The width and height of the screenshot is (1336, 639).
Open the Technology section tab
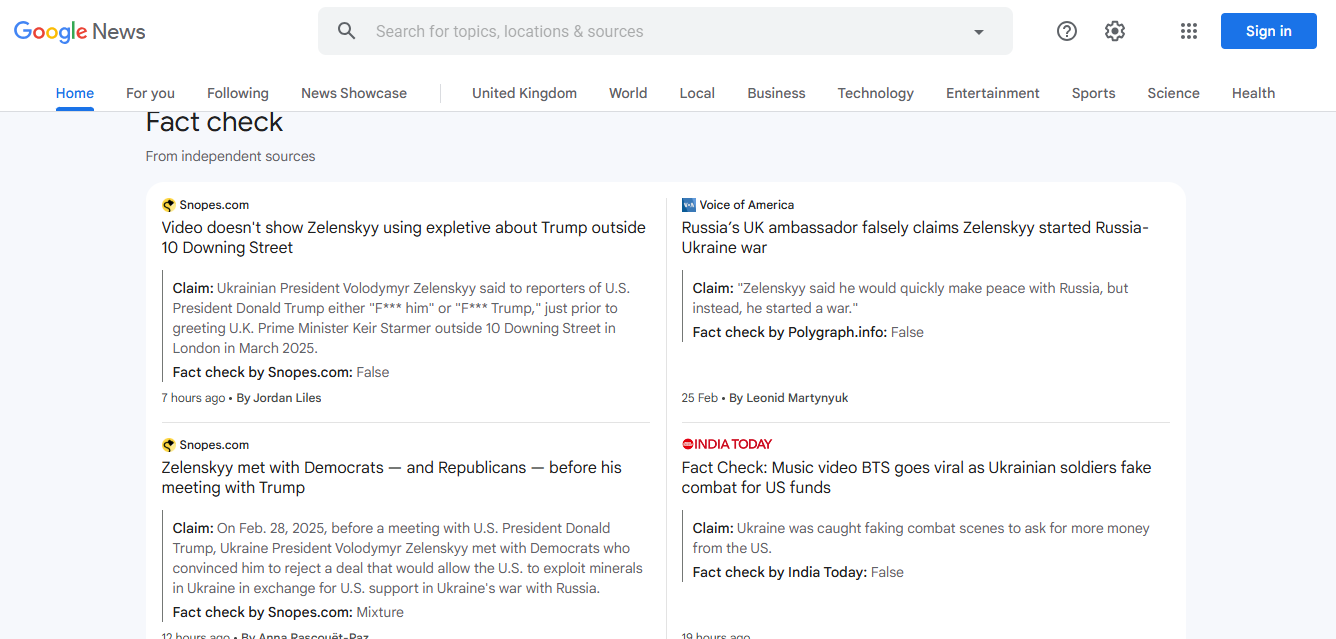pyautogui.click(x=876, y=93)
